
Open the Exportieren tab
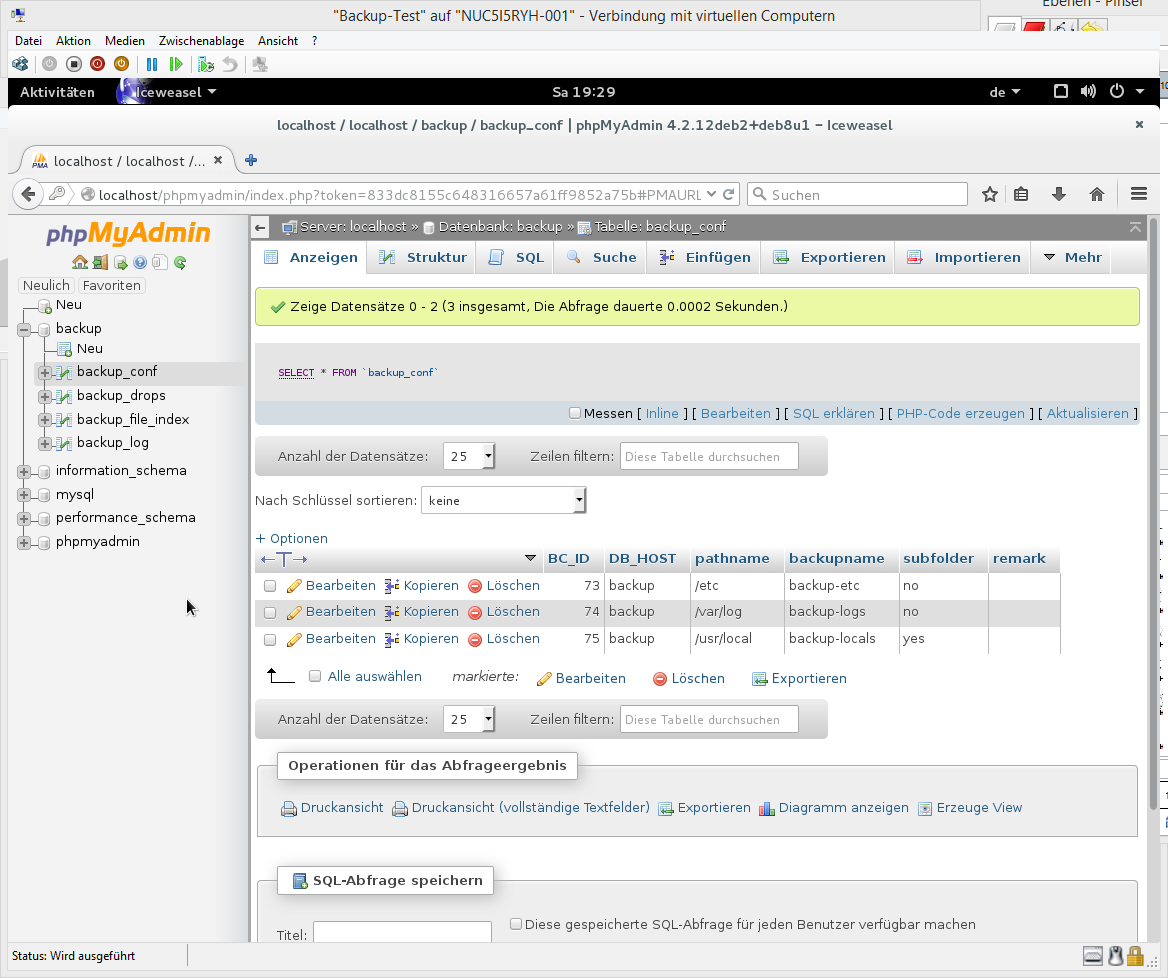[829, 257]
